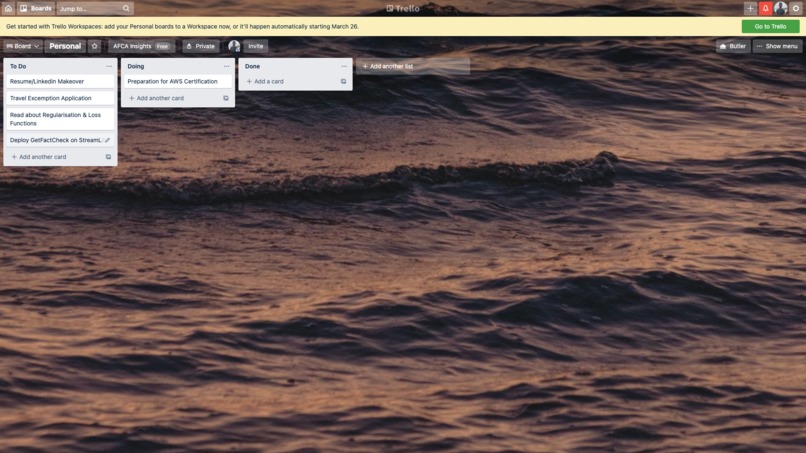Image resolution: width=806 pixels, height=453 pixels.
Task: Show the board menu
Action: (x=777, y=46)
